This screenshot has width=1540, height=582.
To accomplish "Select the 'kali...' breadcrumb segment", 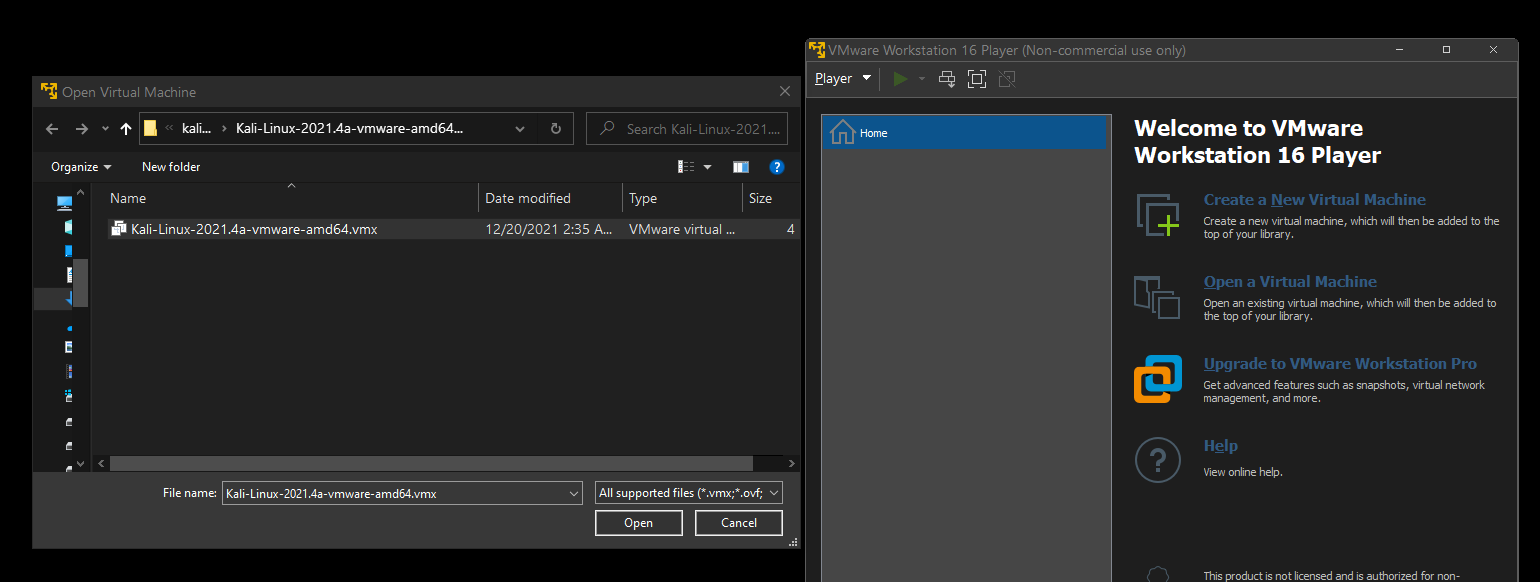I will tap(196, 129).
